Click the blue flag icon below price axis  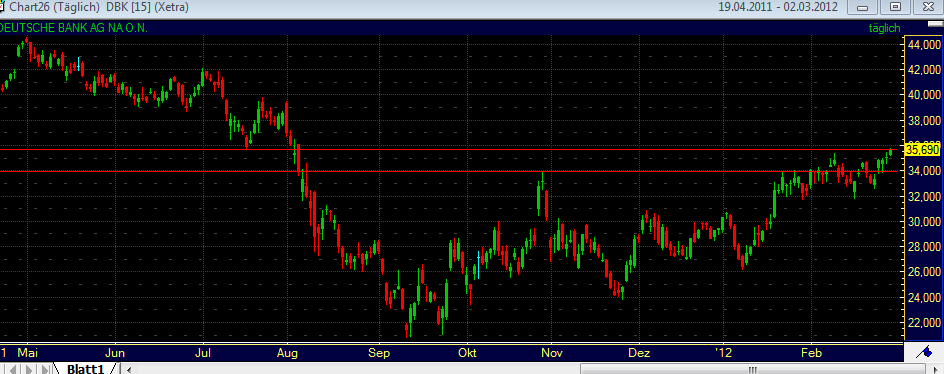coord(923,352)
